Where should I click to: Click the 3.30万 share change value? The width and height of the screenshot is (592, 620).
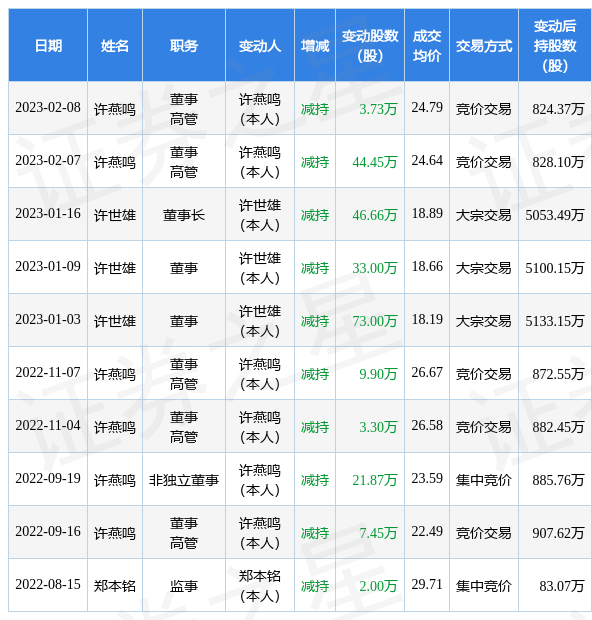click(x=378, y=427)
